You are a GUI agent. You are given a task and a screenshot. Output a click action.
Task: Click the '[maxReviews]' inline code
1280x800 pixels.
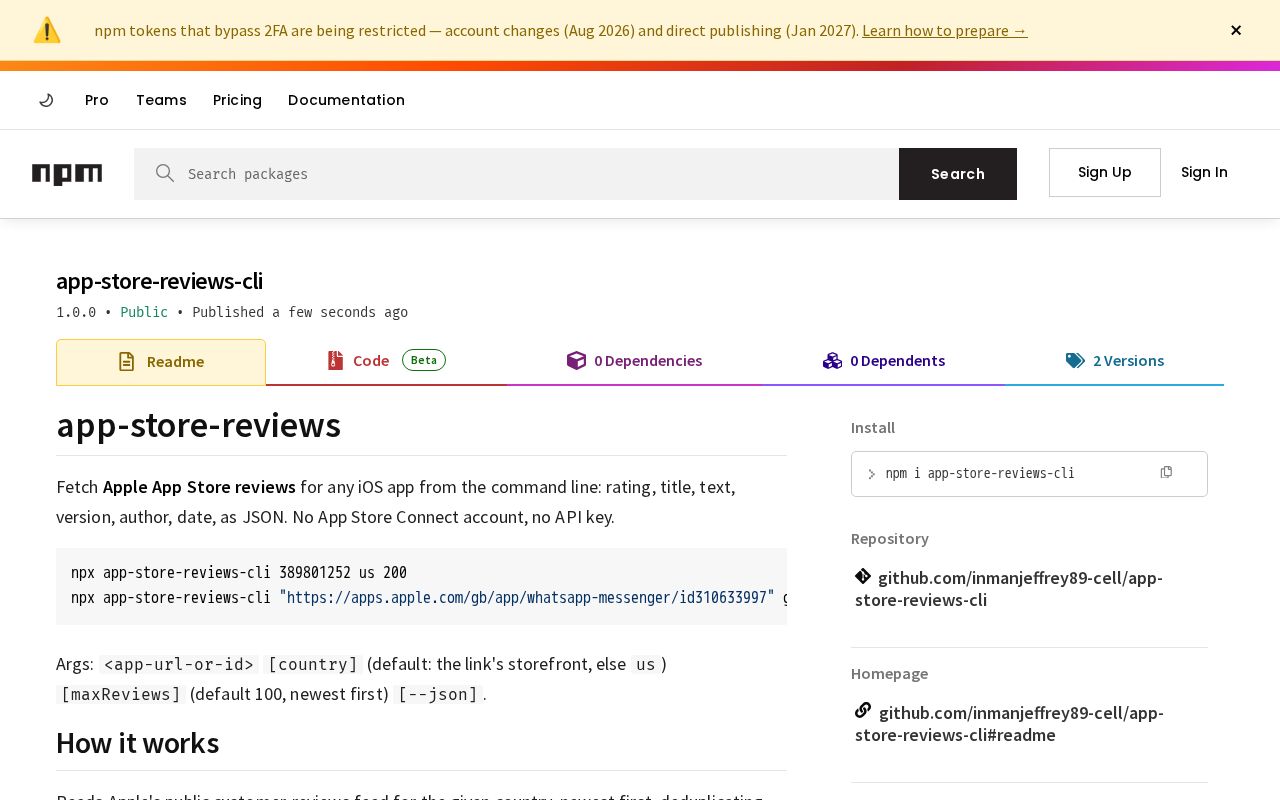click(121, 694)
